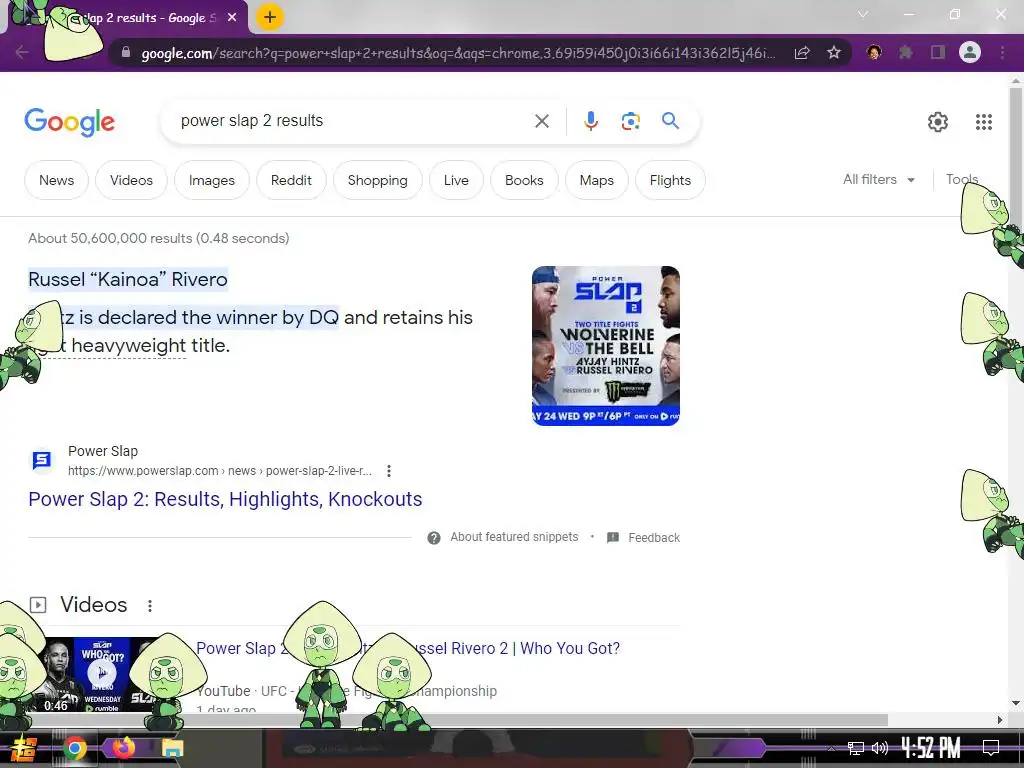Screen dimensions: 1024x768
Task: Close the power slap 2 results tab
Action: [232, 18]
